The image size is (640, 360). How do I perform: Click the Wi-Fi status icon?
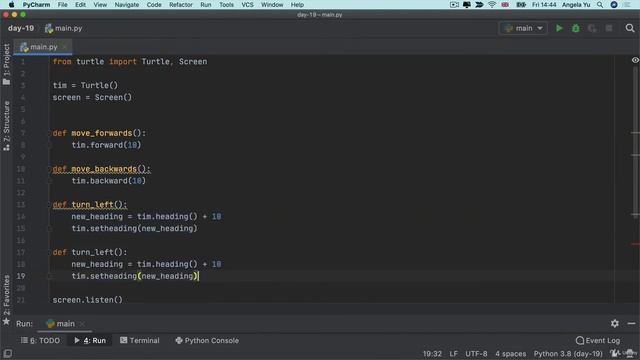tap(492, 5)
